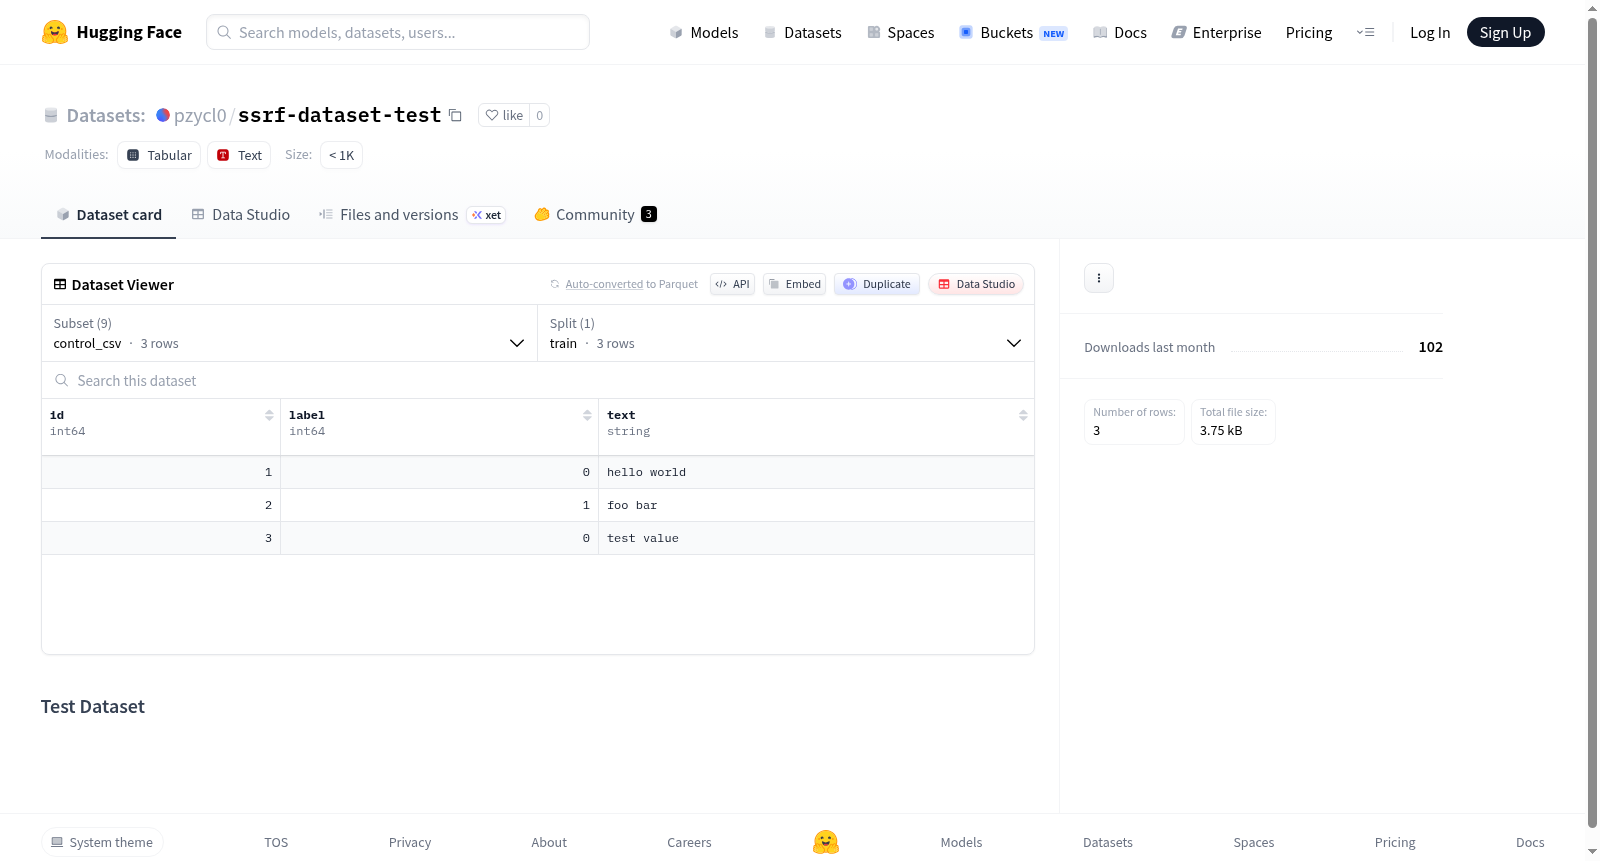This screenshot has height=861, width=1600.
Task: Click the Datasets: breadcrumb label
Action: pyautogui.click(x=106, y=115)
